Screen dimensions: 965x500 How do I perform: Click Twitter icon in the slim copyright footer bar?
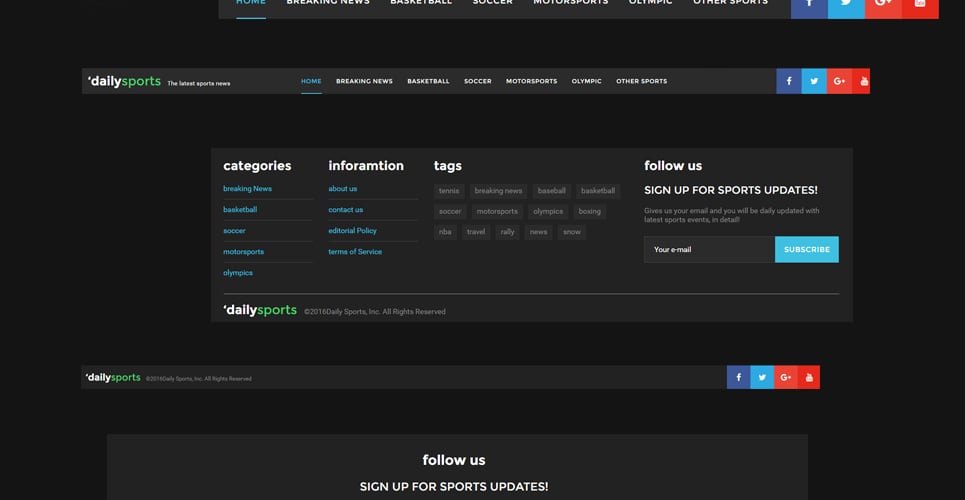[762, 377]
